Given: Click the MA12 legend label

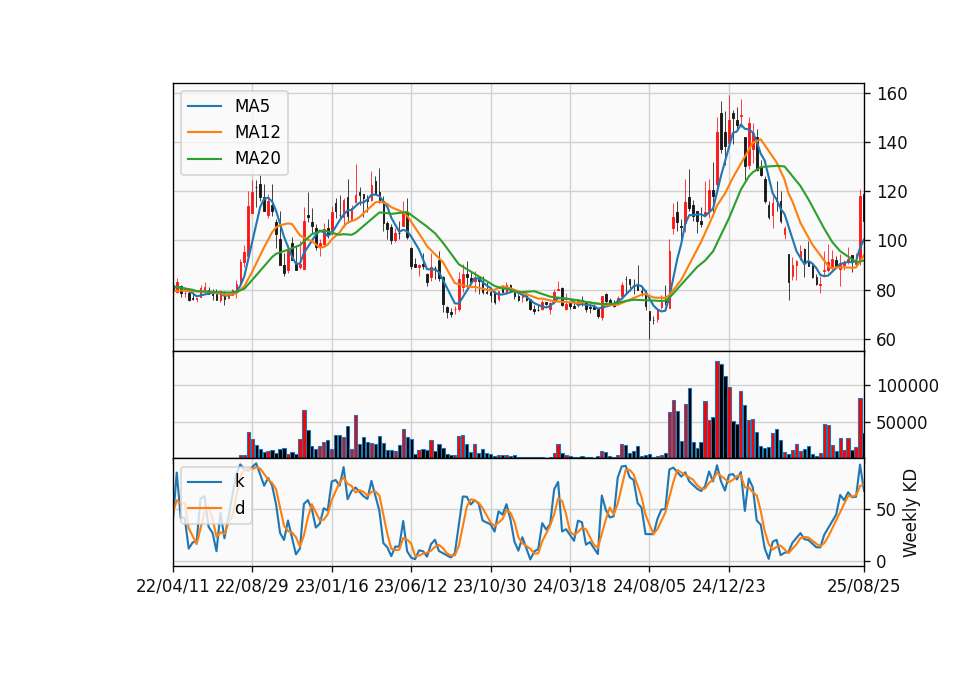Looking at the screenshot, I should [257, 132].
